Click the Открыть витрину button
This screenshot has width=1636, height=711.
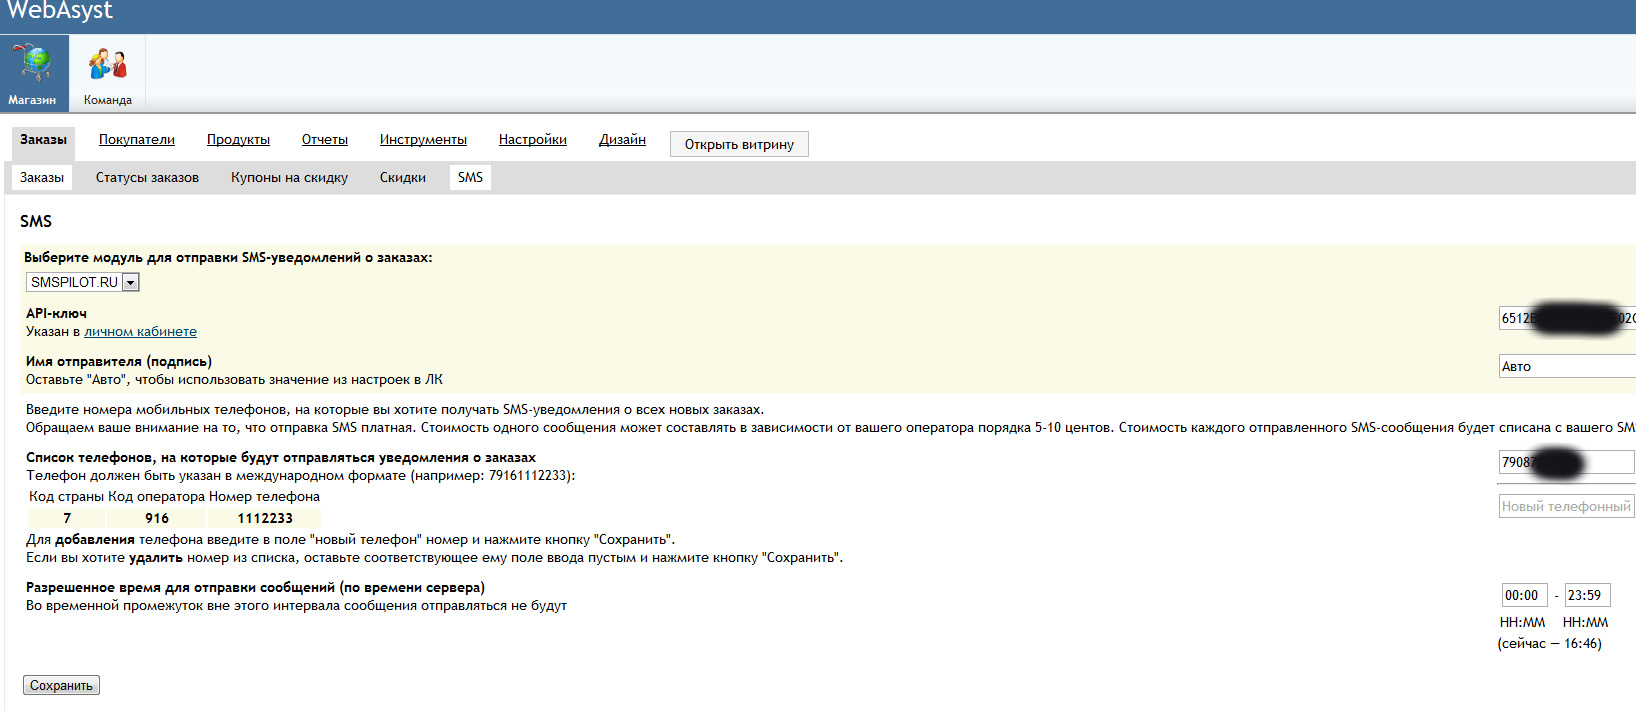[x=739, y=144]
